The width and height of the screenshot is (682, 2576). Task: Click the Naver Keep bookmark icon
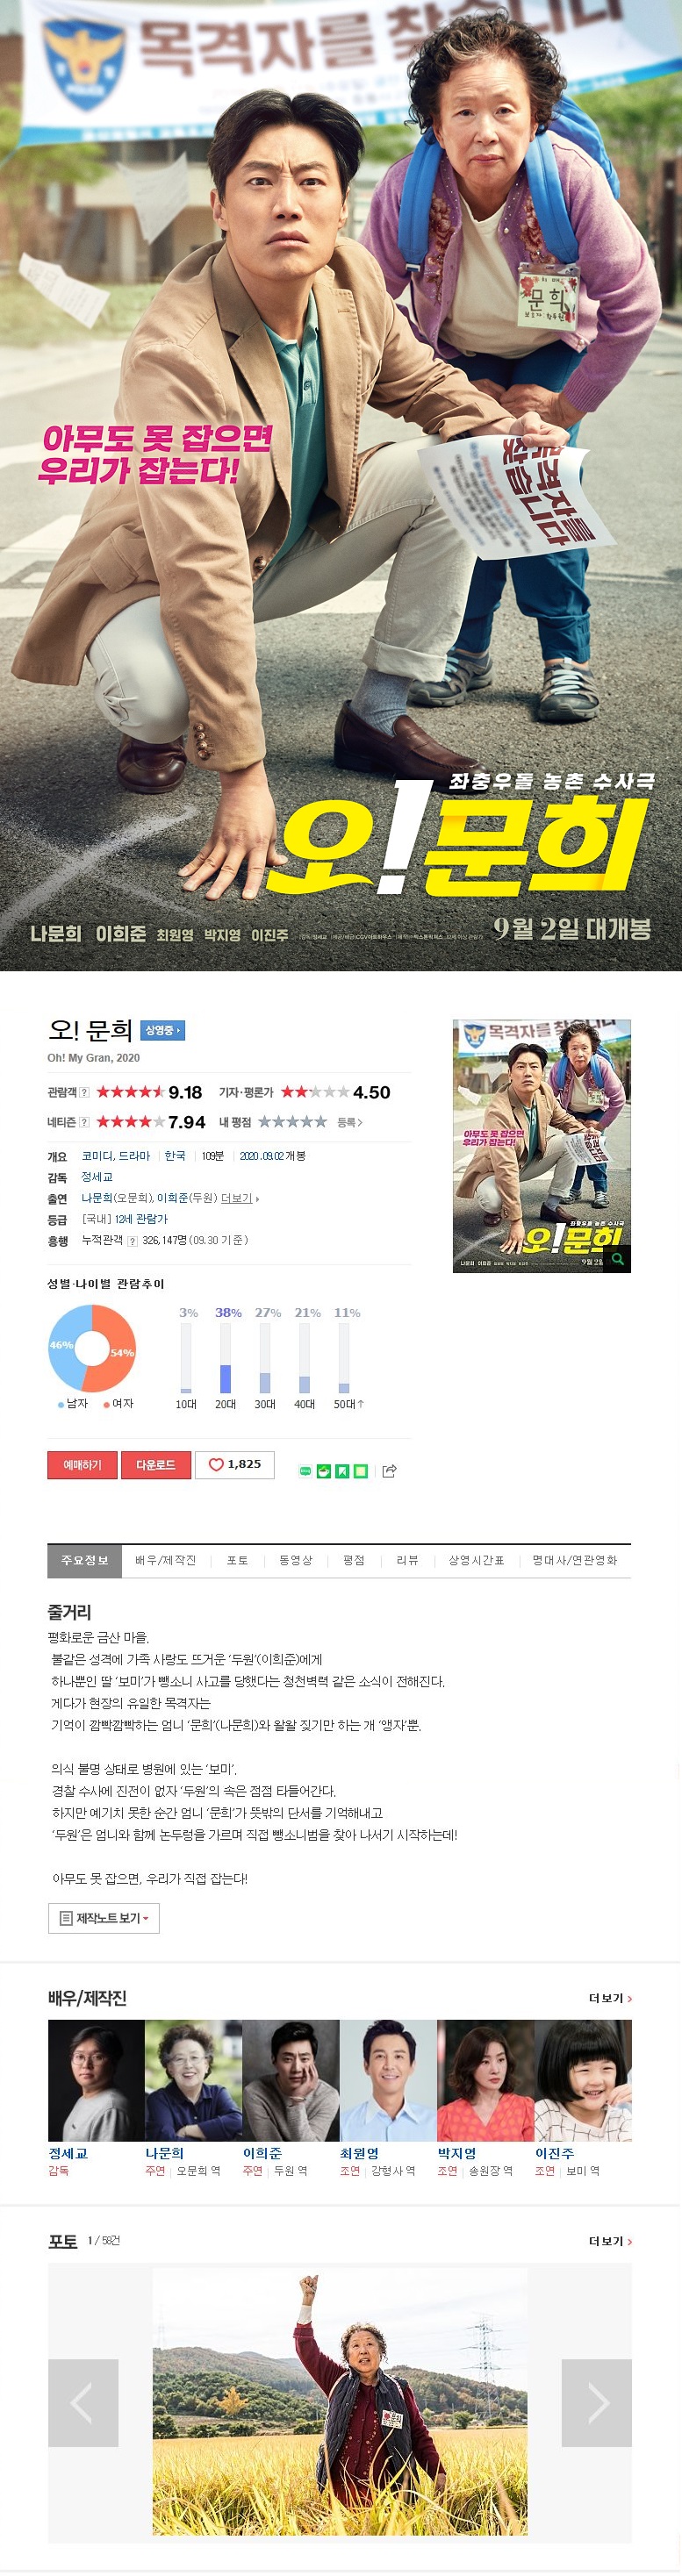click(342, 1471)
